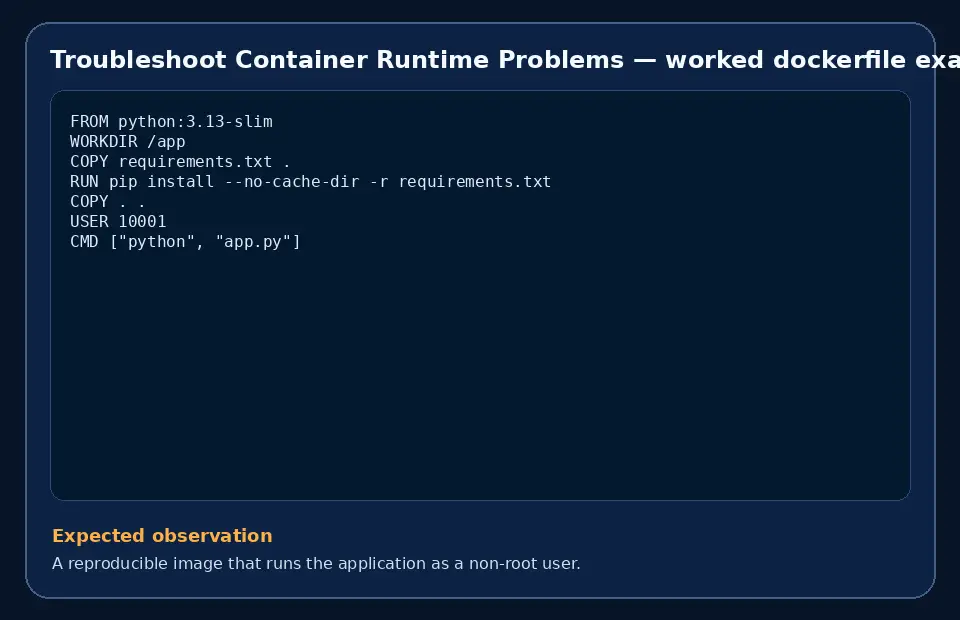Click the 'A reproducible image that runs' sentence
960x620 pixels.
click(x=316, y=563)
